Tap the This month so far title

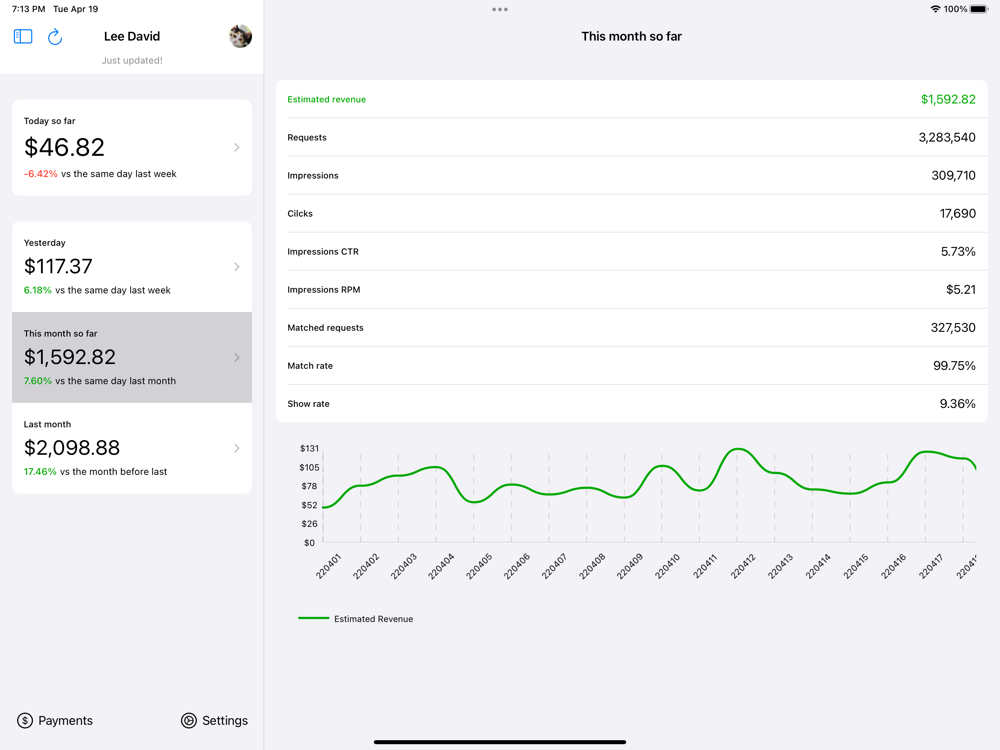pyautogui.click(x=631, y=36)
